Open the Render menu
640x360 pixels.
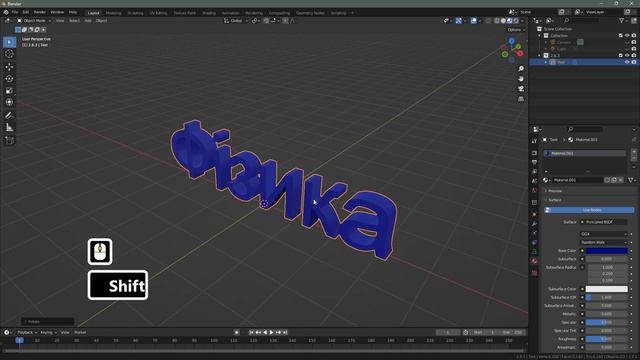[40, 12]
